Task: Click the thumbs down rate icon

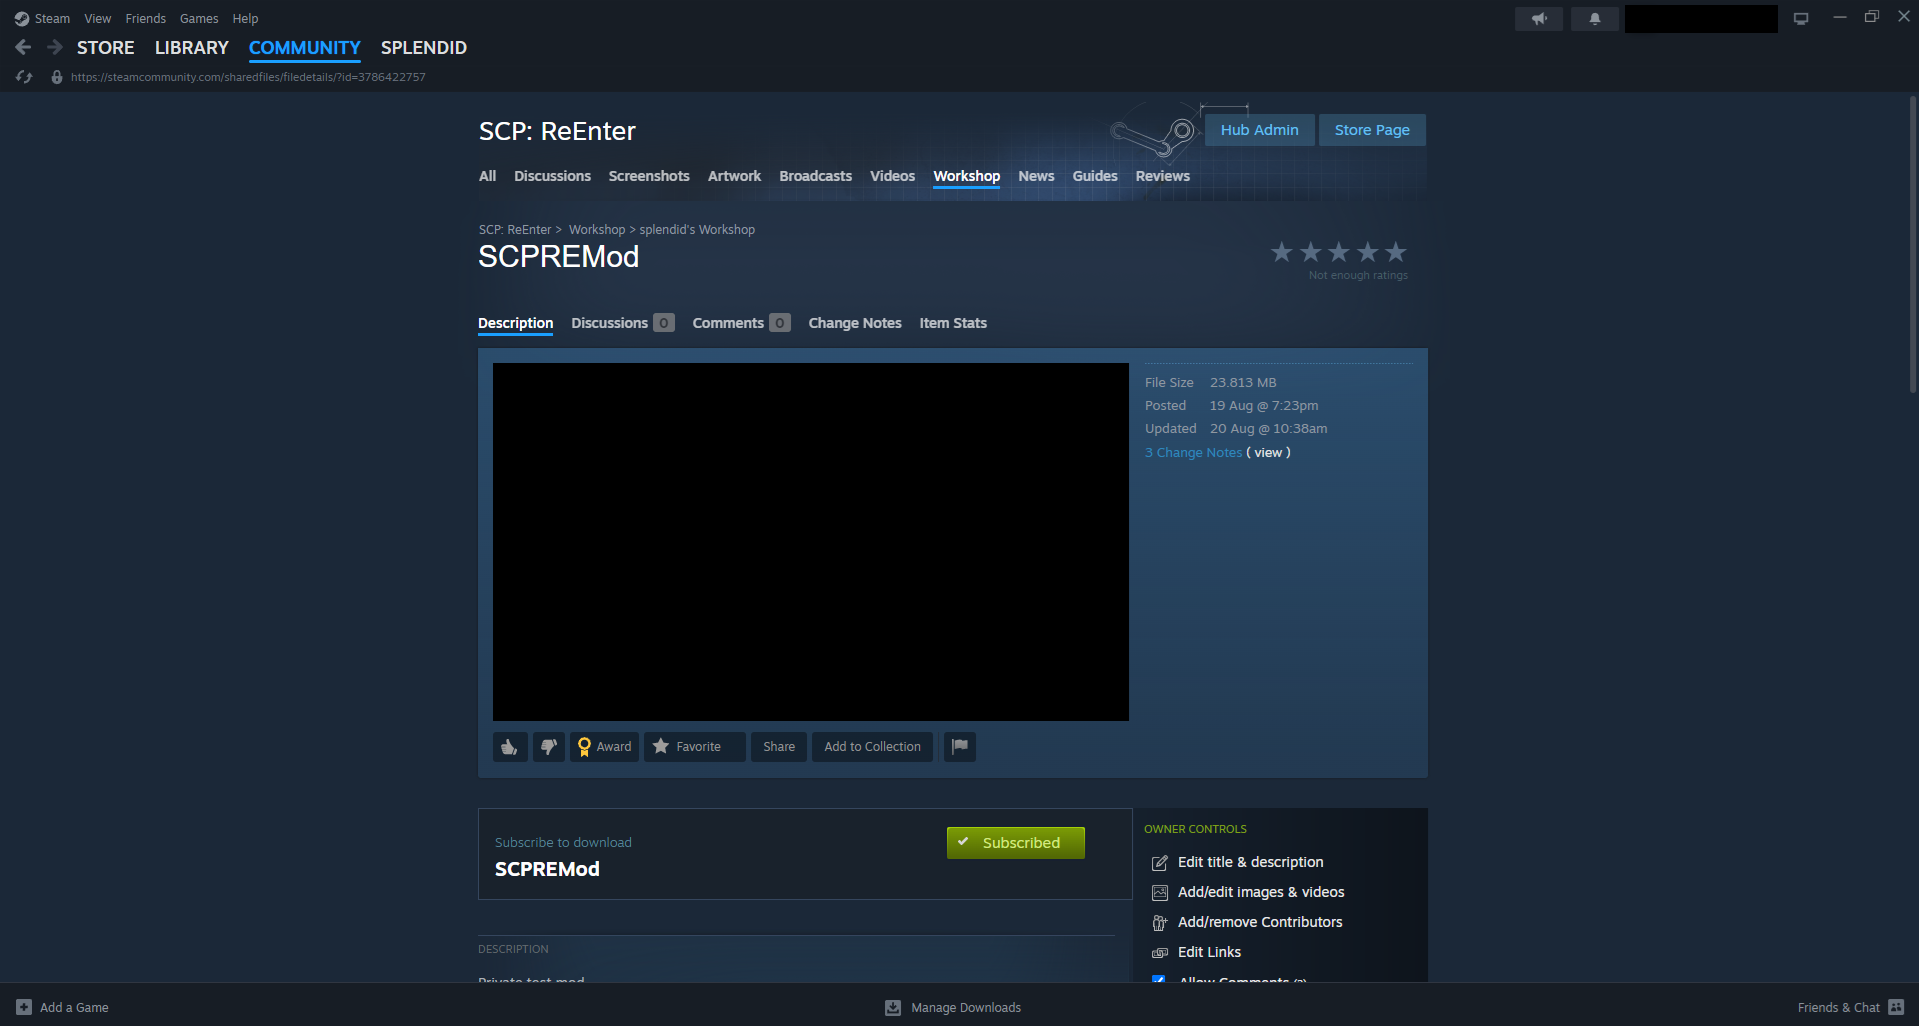Action: tap(549, 747)
